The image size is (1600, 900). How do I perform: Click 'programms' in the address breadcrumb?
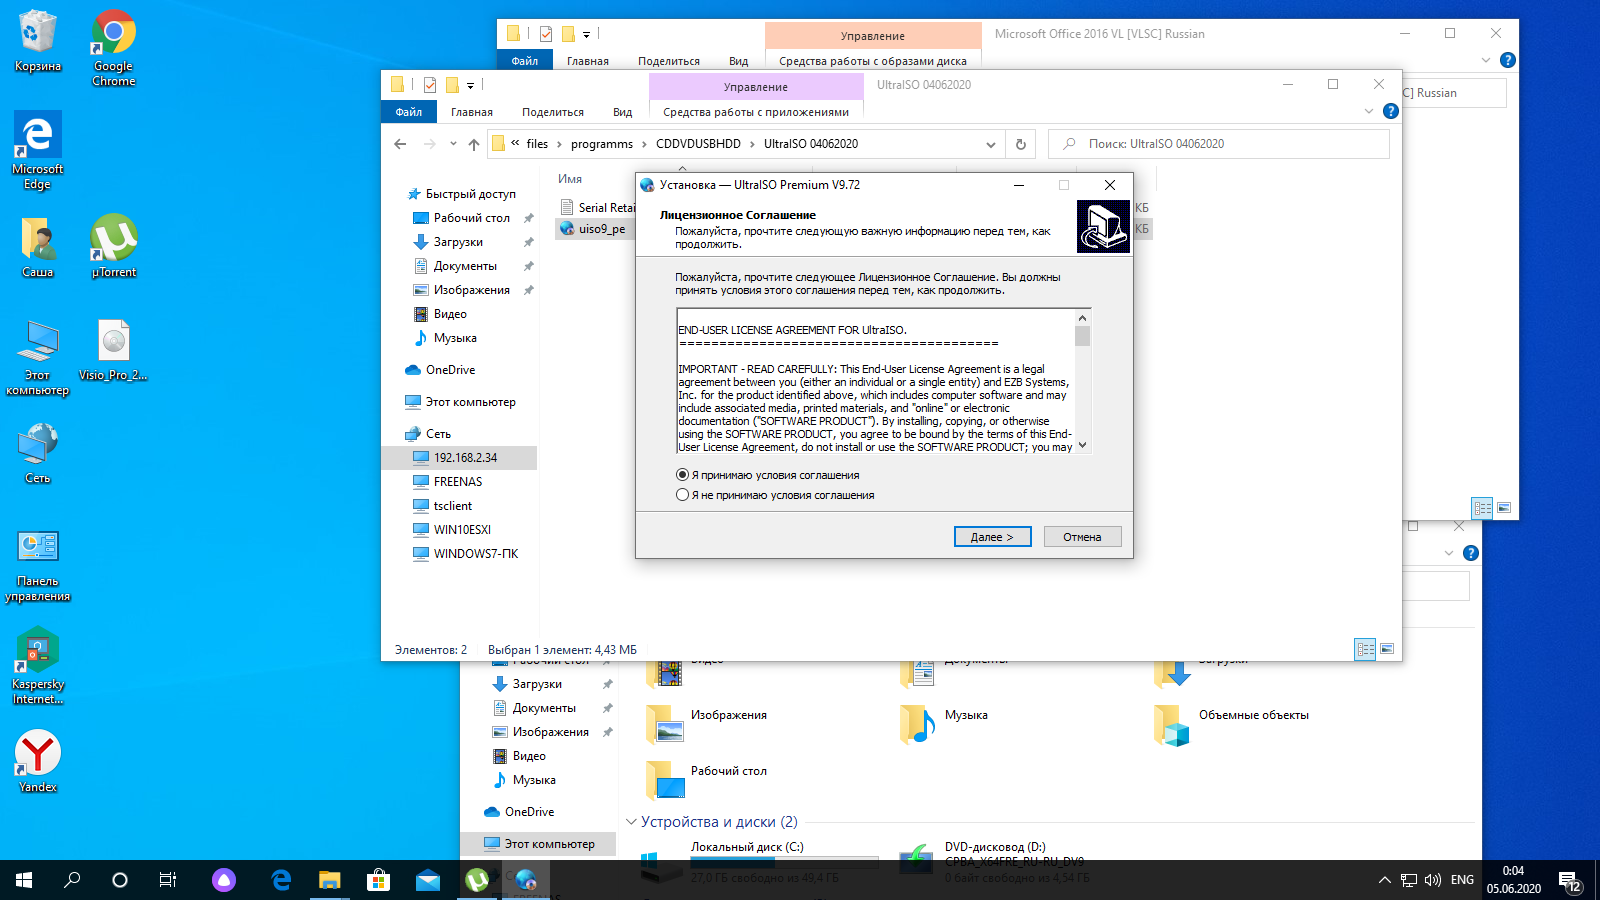(x=602, y=144)
